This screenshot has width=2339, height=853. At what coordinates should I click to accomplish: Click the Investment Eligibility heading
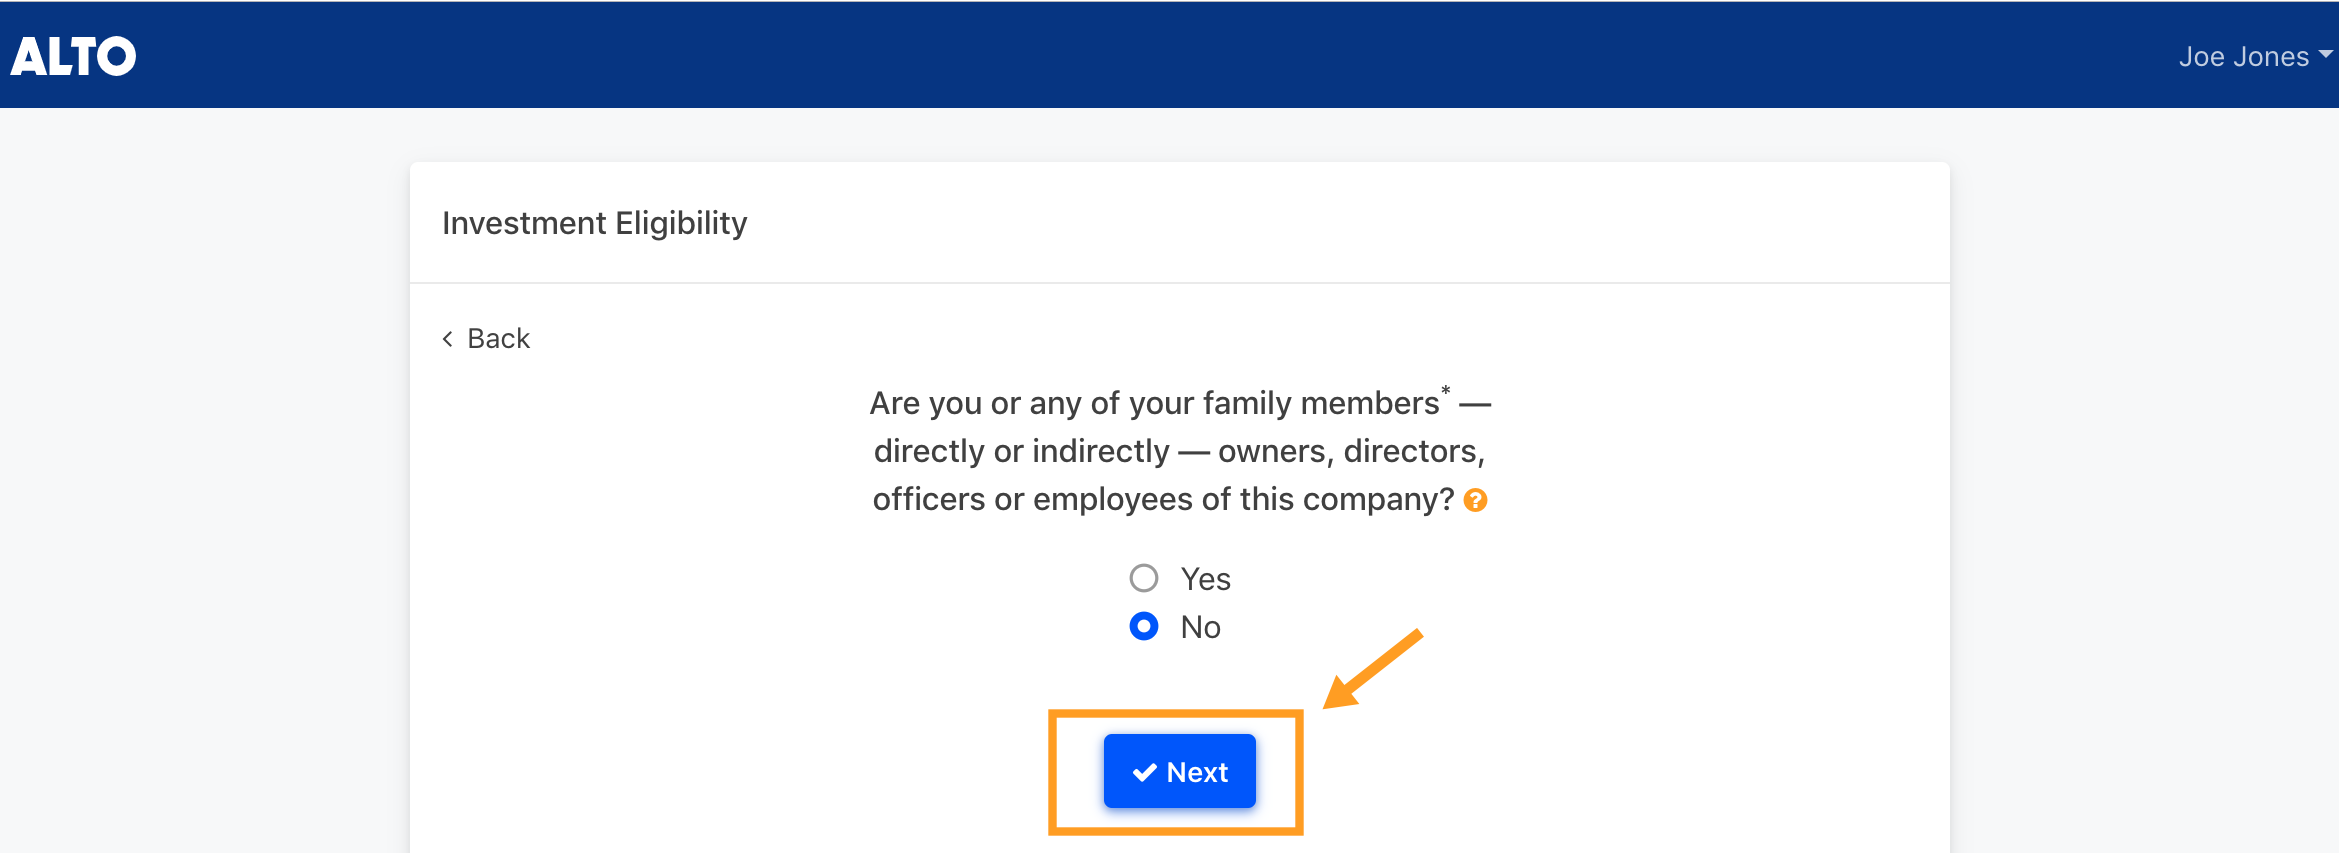(x=595, y=222)
